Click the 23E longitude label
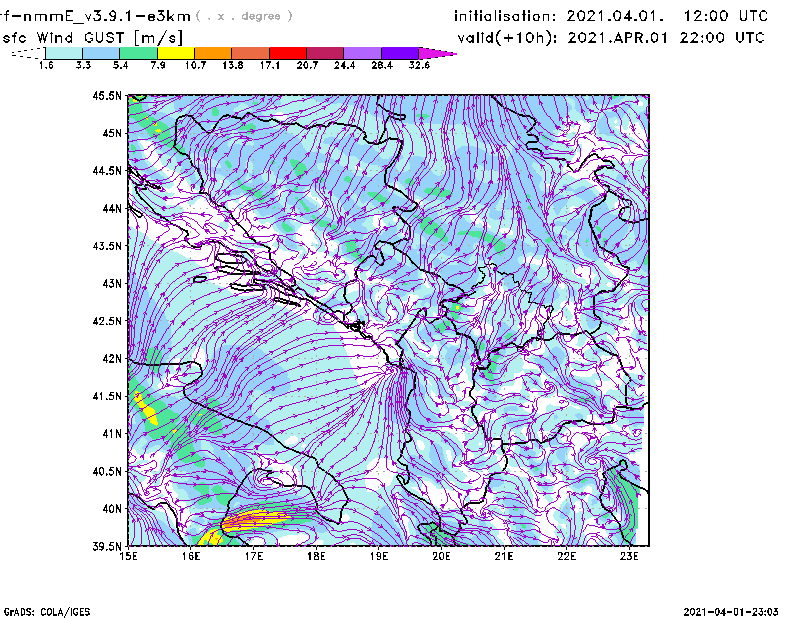Viewport: 800px width, 618px height. pos(629,556)
